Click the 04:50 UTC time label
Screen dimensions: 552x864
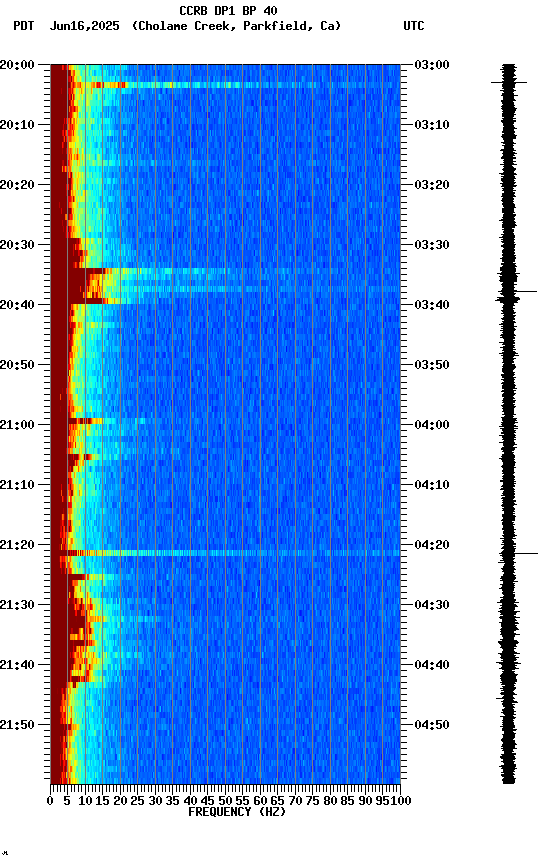click(x=432, y=725)
